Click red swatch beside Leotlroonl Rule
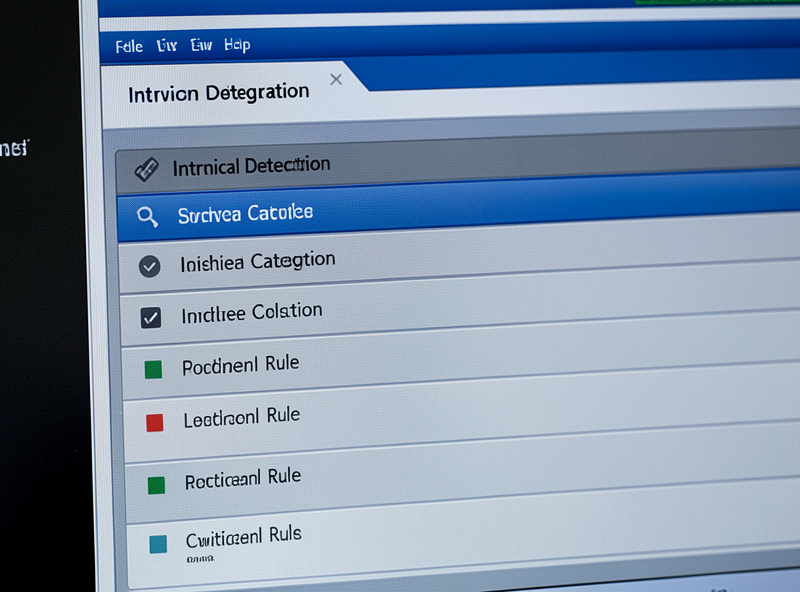Image resolution: width=800 pixels, height=592 pixels. point(155,423)
